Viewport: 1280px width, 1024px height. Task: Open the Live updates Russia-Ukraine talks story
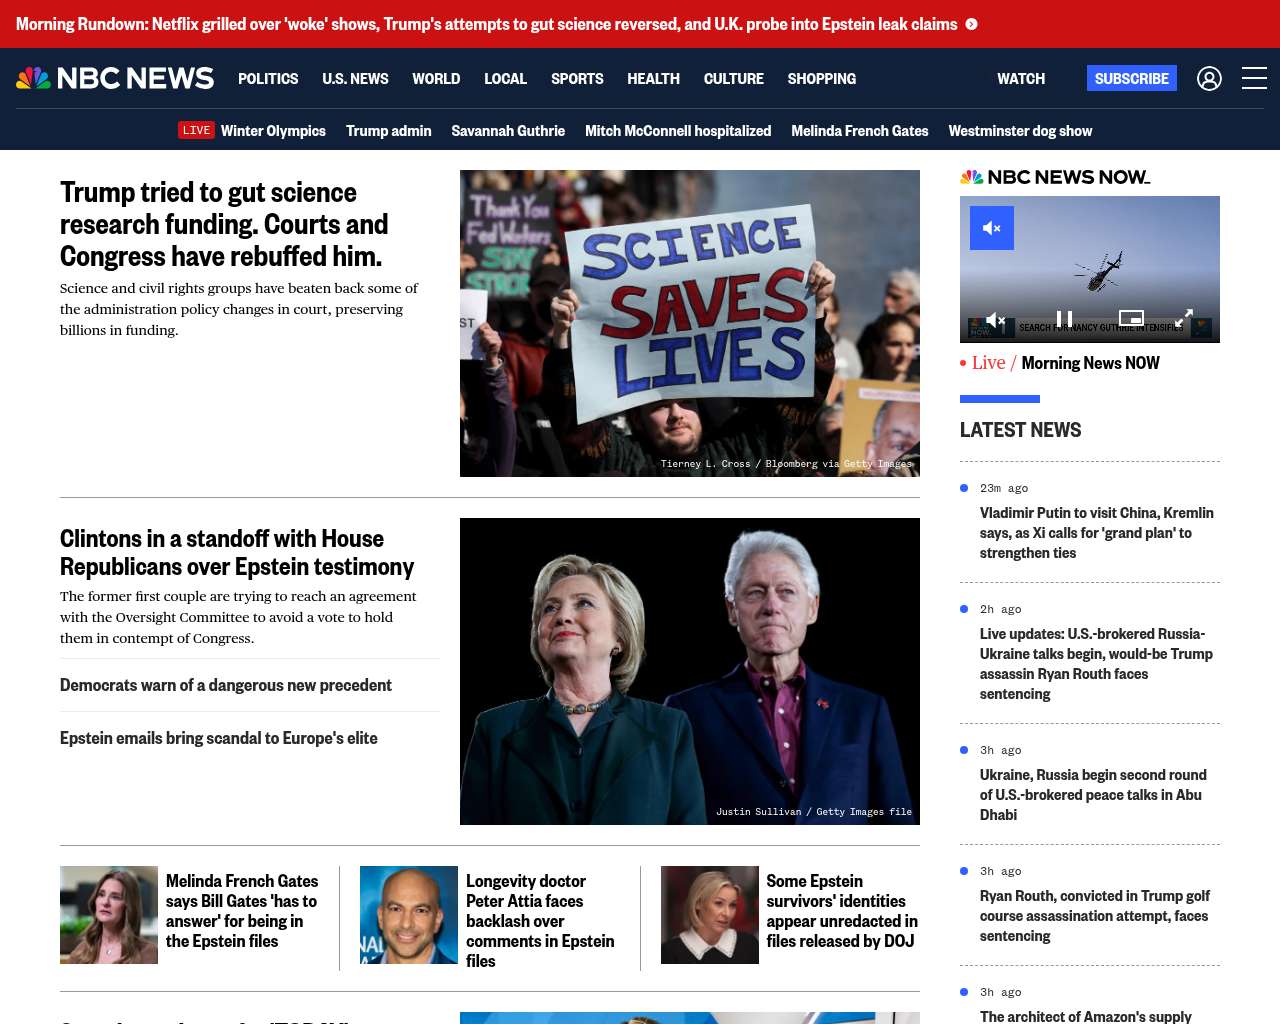[x=1096, y=664]
